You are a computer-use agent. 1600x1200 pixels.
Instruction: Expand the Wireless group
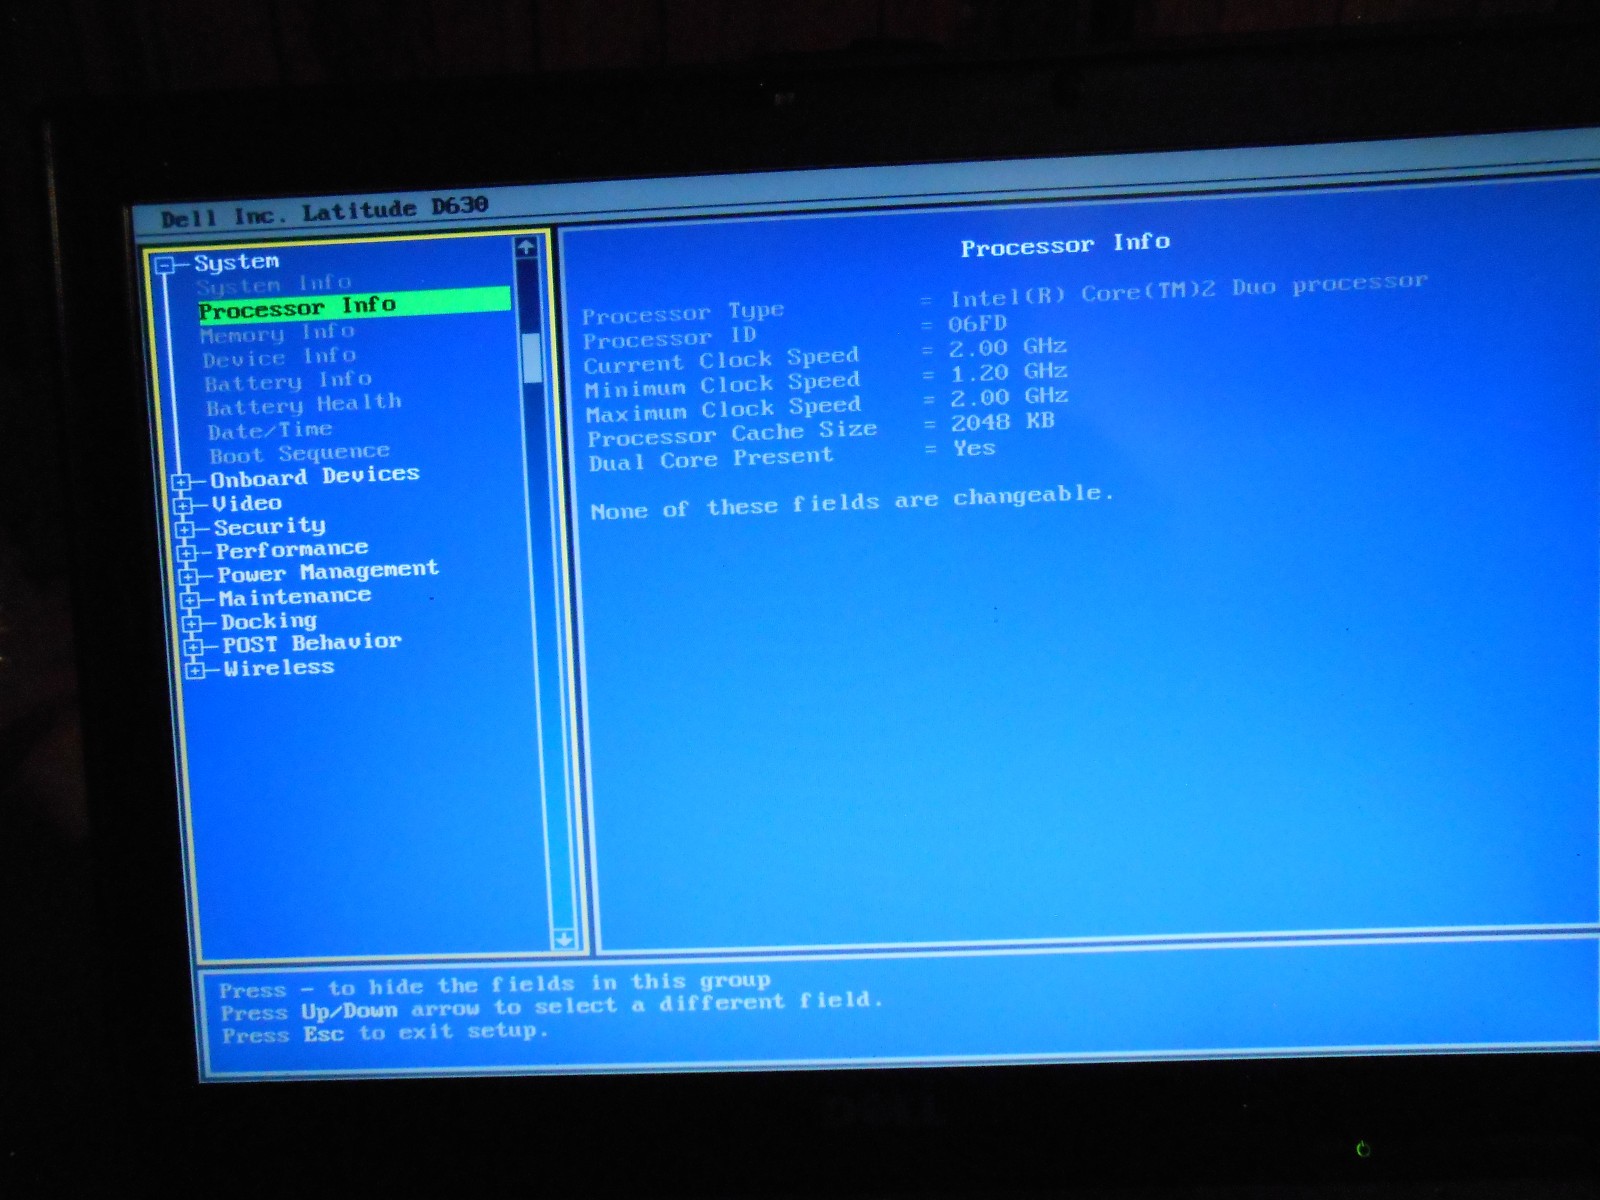click(x=196, y=669)
